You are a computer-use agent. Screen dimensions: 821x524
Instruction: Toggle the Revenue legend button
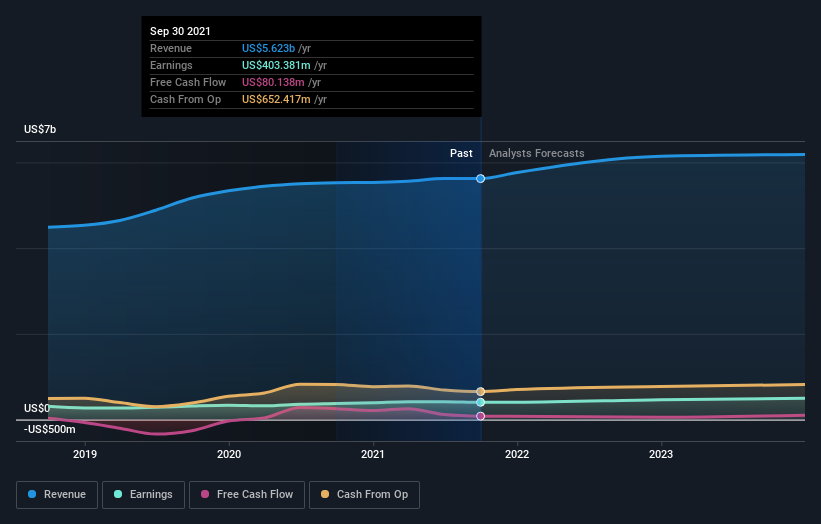point(57,495)
